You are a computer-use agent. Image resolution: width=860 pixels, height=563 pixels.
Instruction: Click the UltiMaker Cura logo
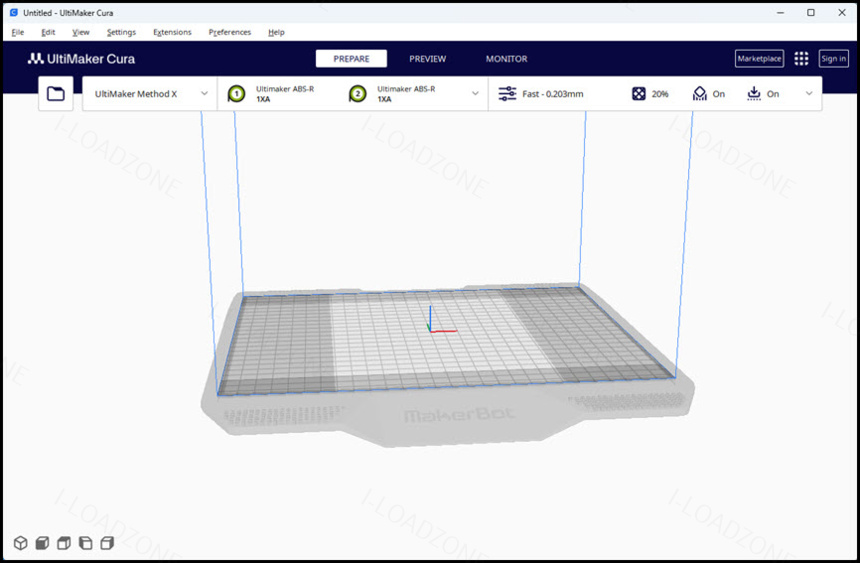(81, 59)
